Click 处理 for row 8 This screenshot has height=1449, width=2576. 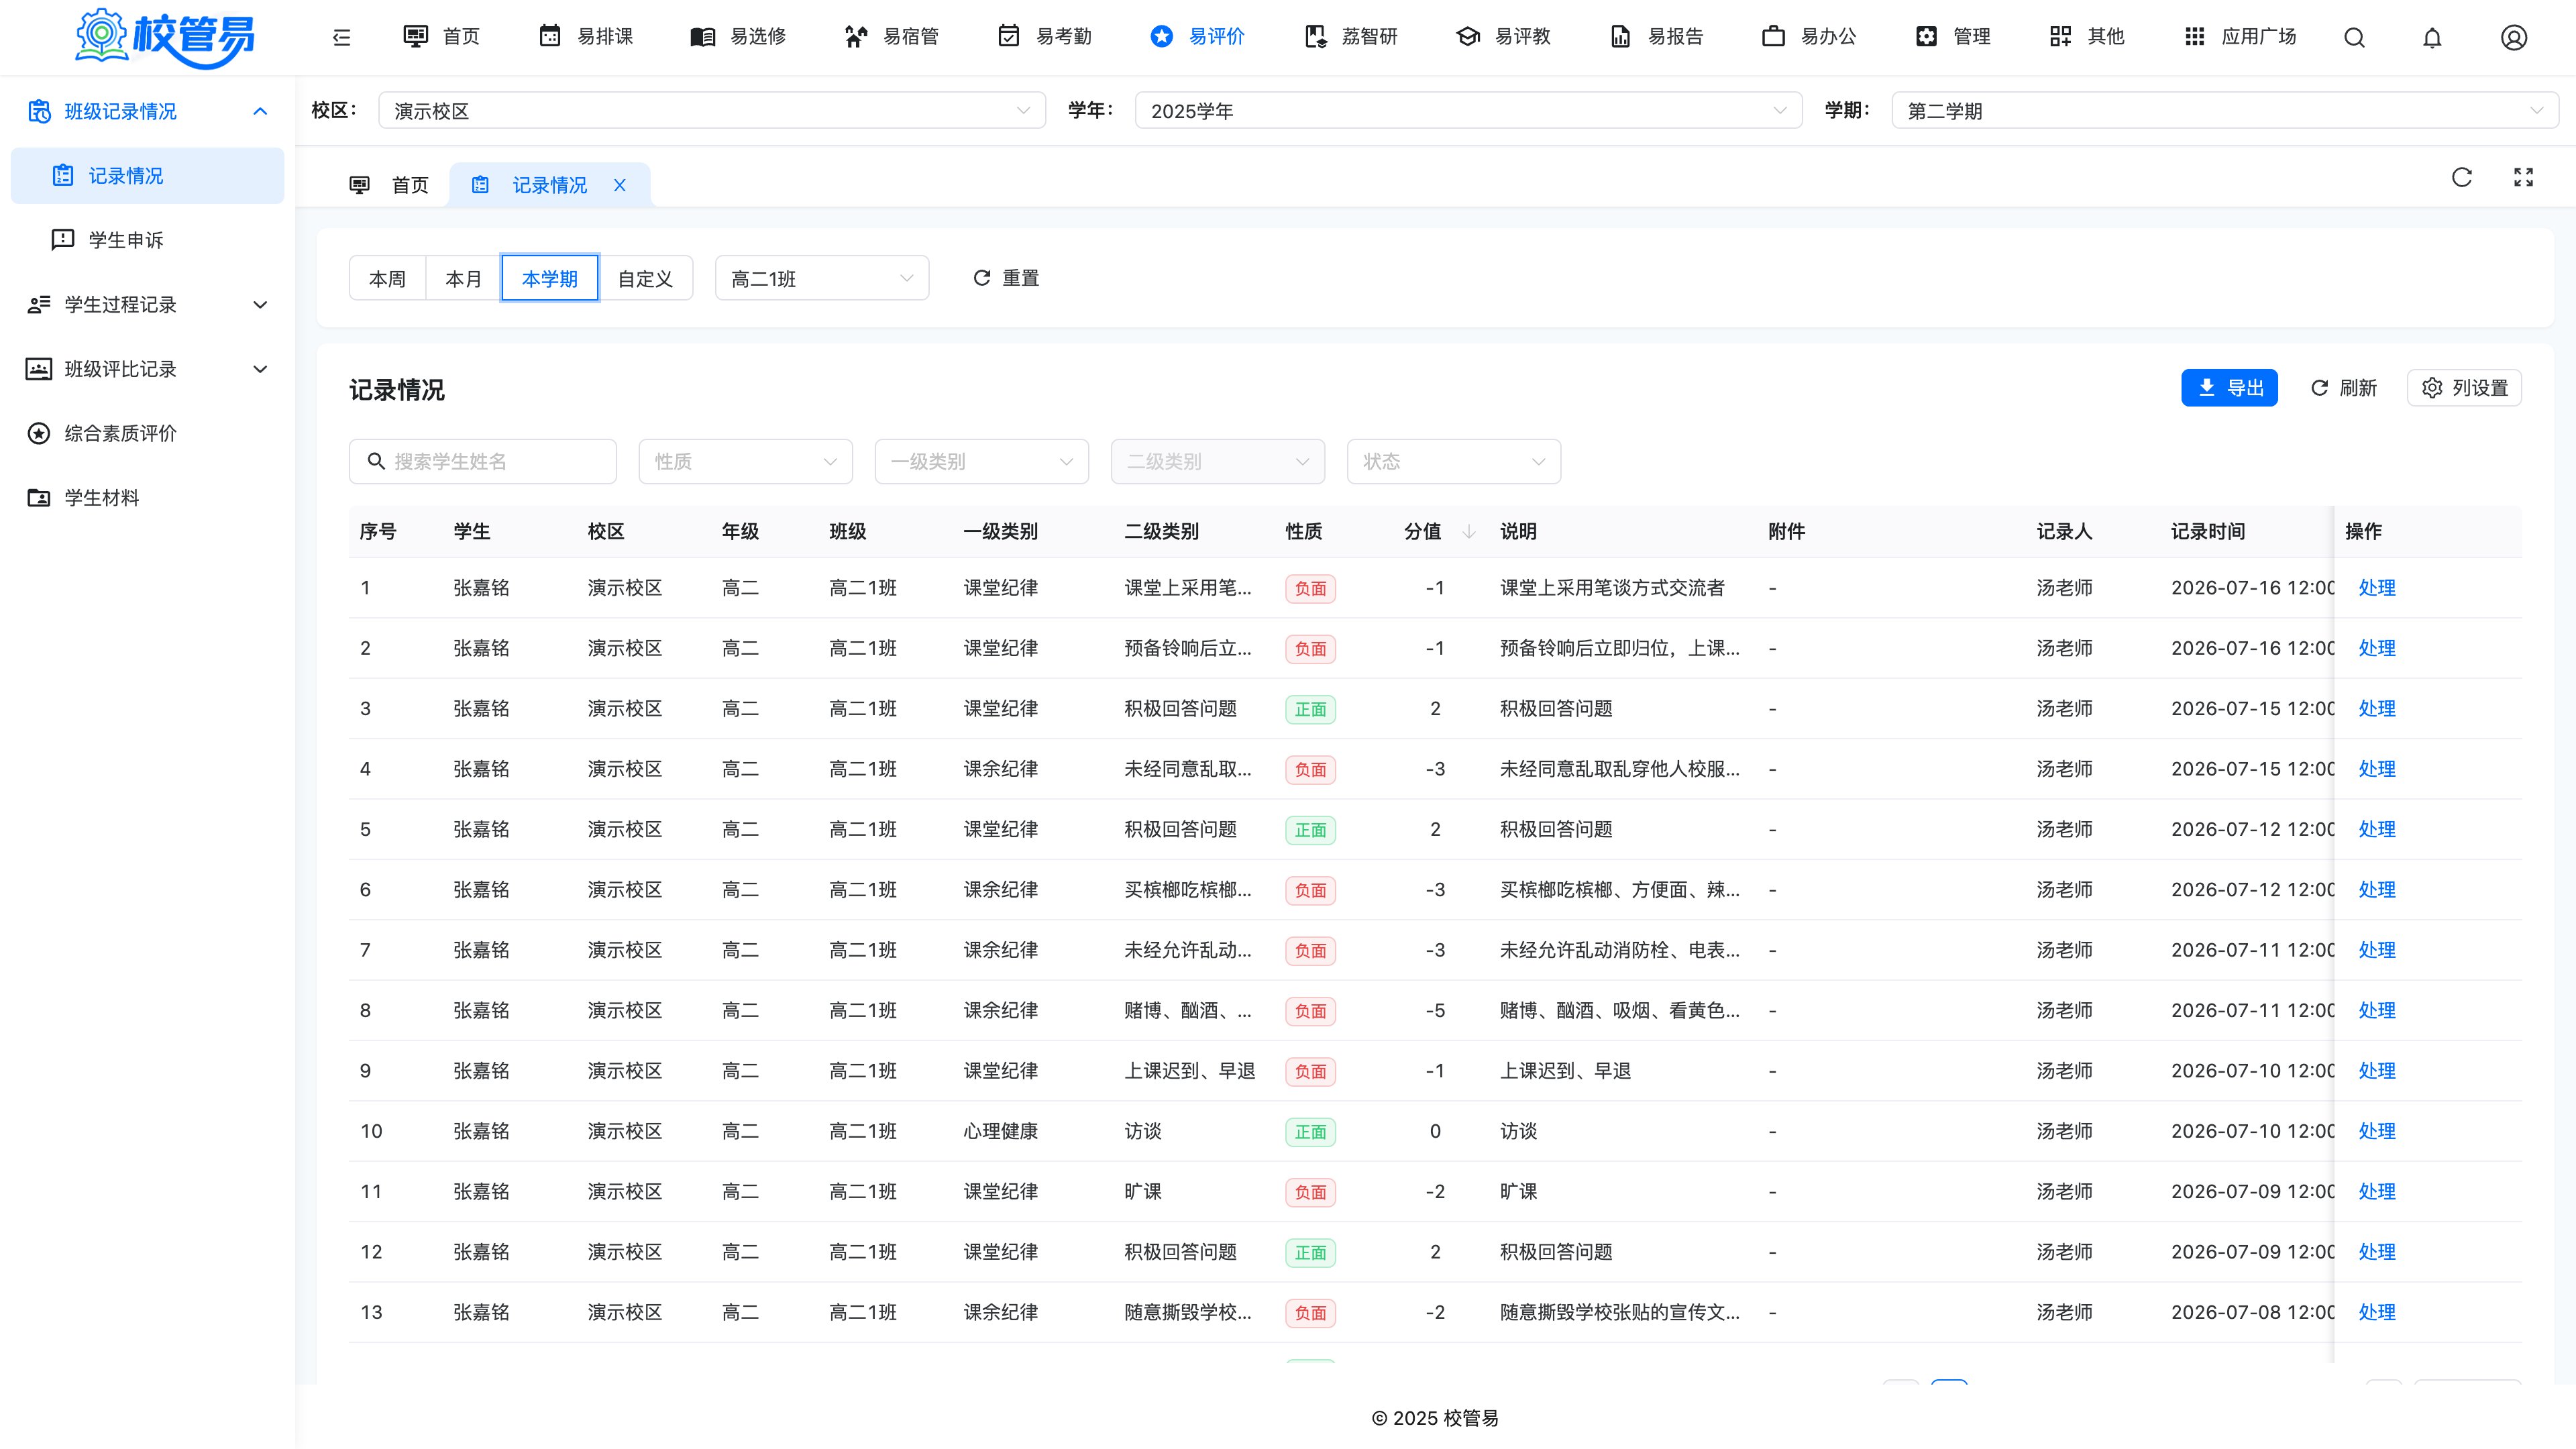2377,1010
